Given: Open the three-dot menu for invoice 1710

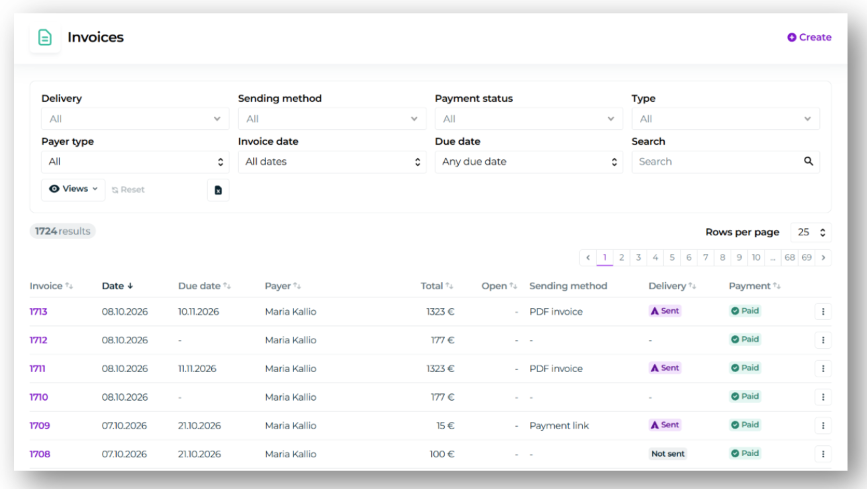Looking at the screenshot, I should tap(823, 397).
